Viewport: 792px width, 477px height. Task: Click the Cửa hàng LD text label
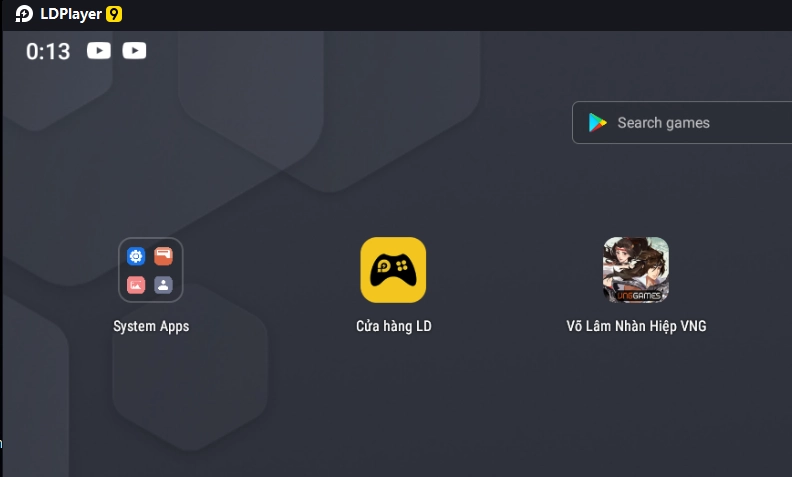393,326
